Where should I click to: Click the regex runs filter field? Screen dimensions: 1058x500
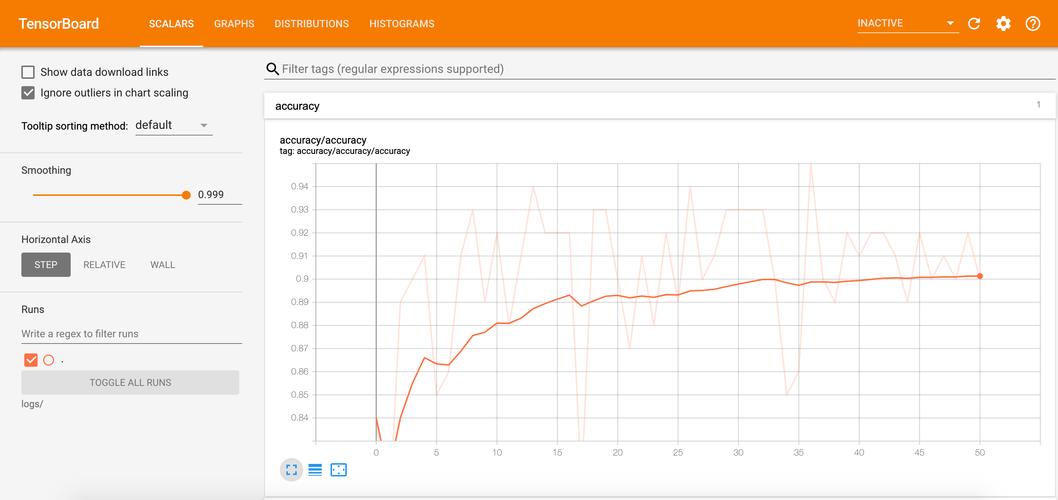(x=132, y=333)
